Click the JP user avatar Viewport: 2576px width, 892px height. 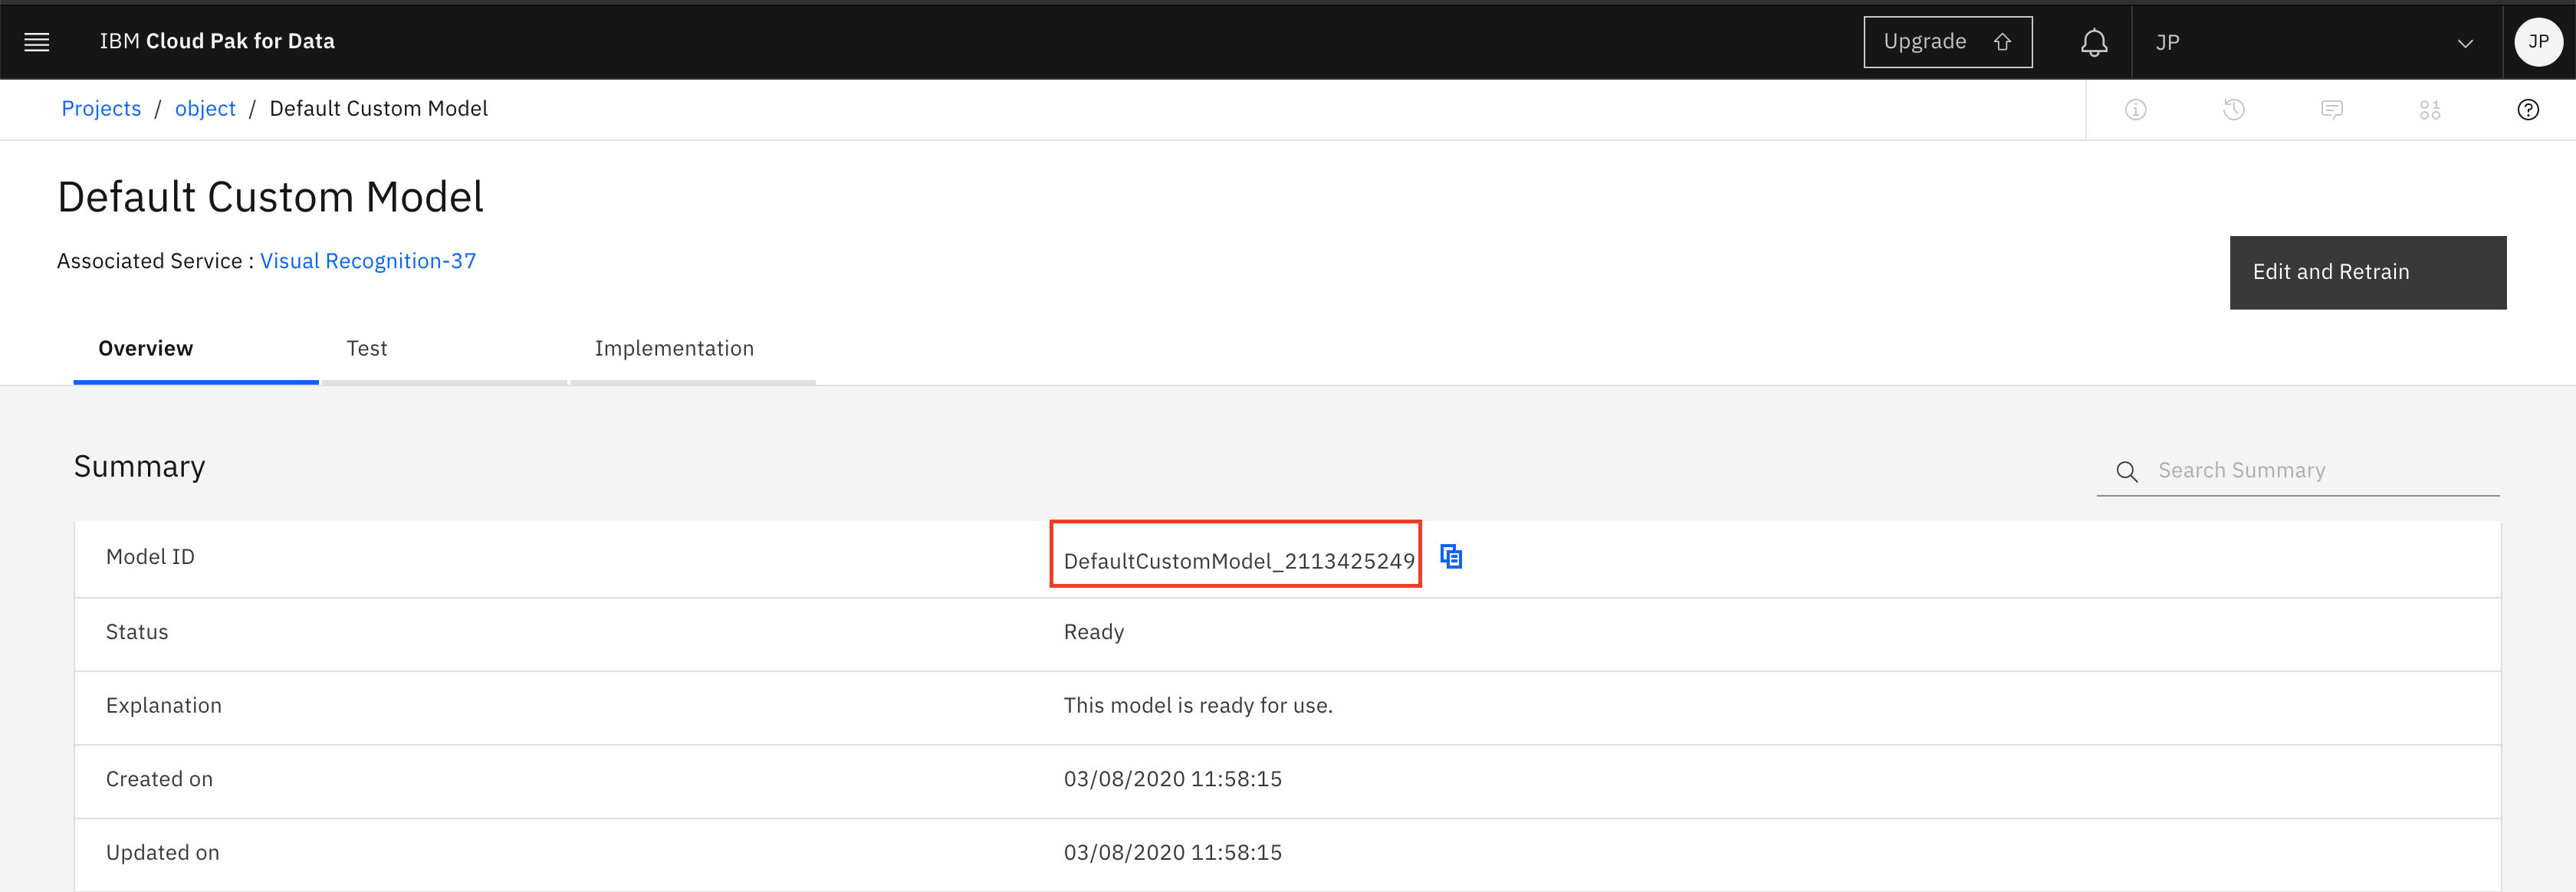coord(2538,42)
